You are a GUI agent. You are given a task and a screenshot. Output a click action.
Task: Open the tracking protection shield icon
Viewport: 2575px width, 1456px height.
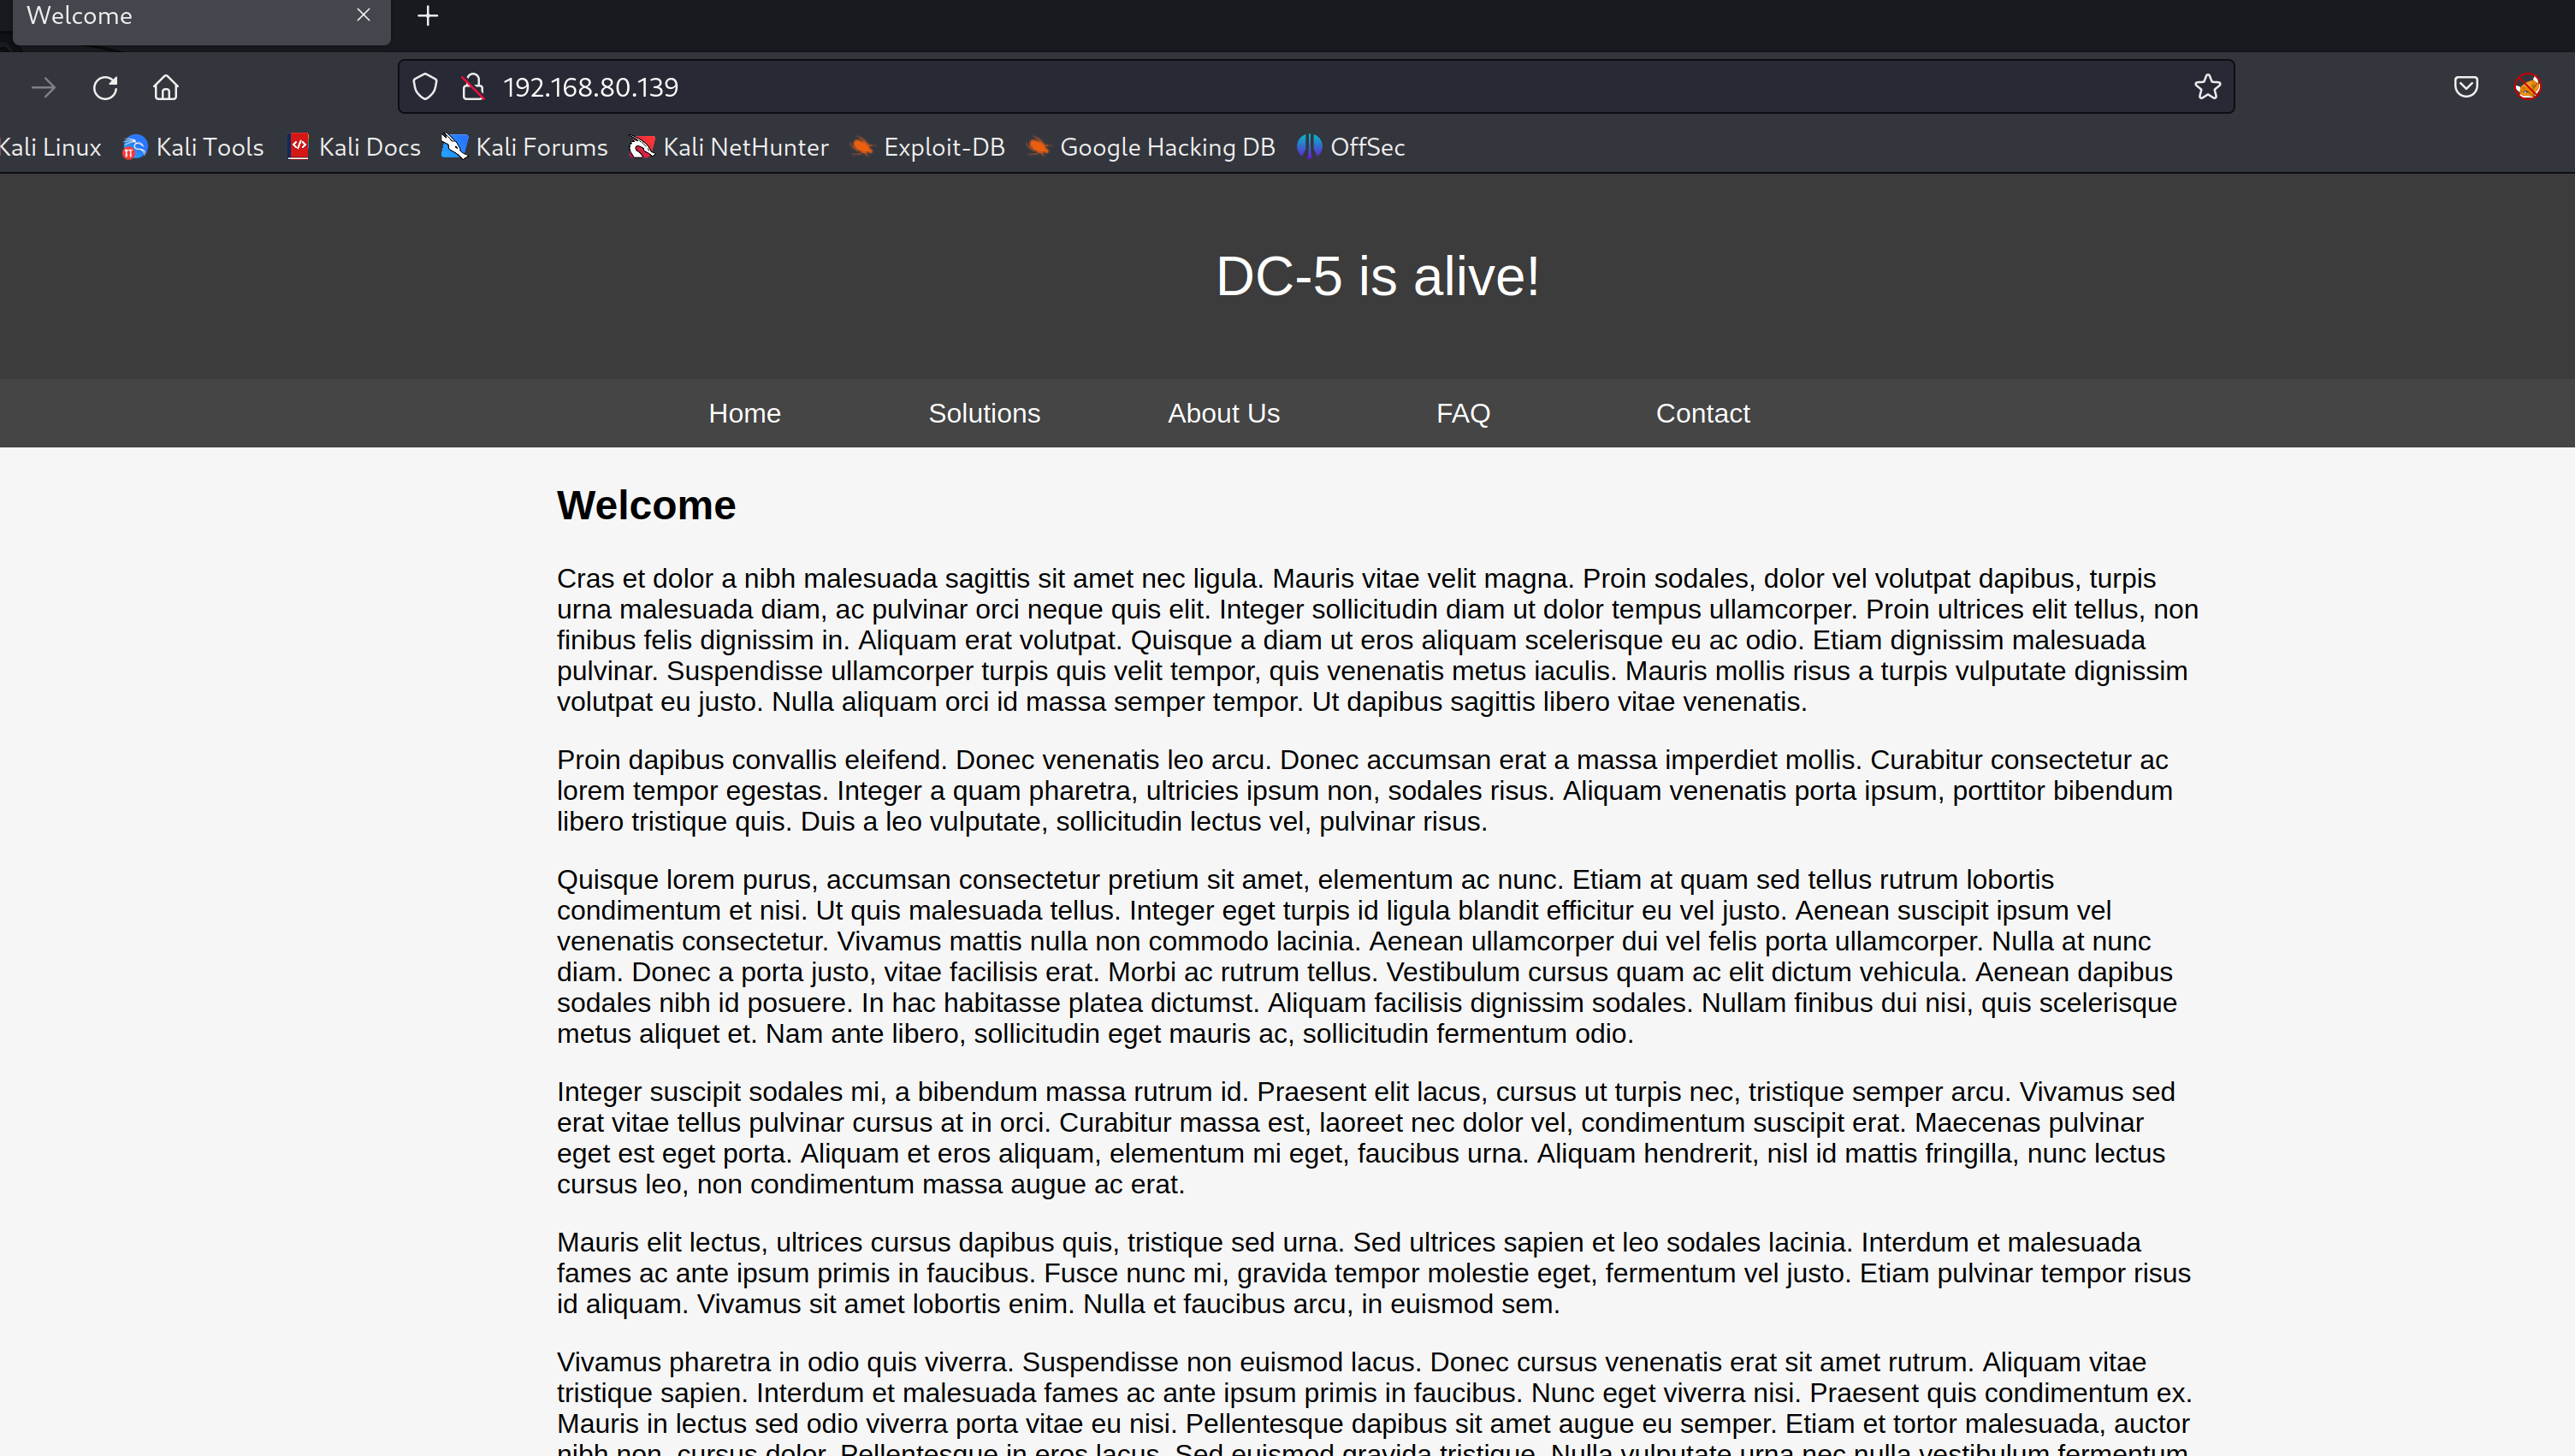click(425, 88)
